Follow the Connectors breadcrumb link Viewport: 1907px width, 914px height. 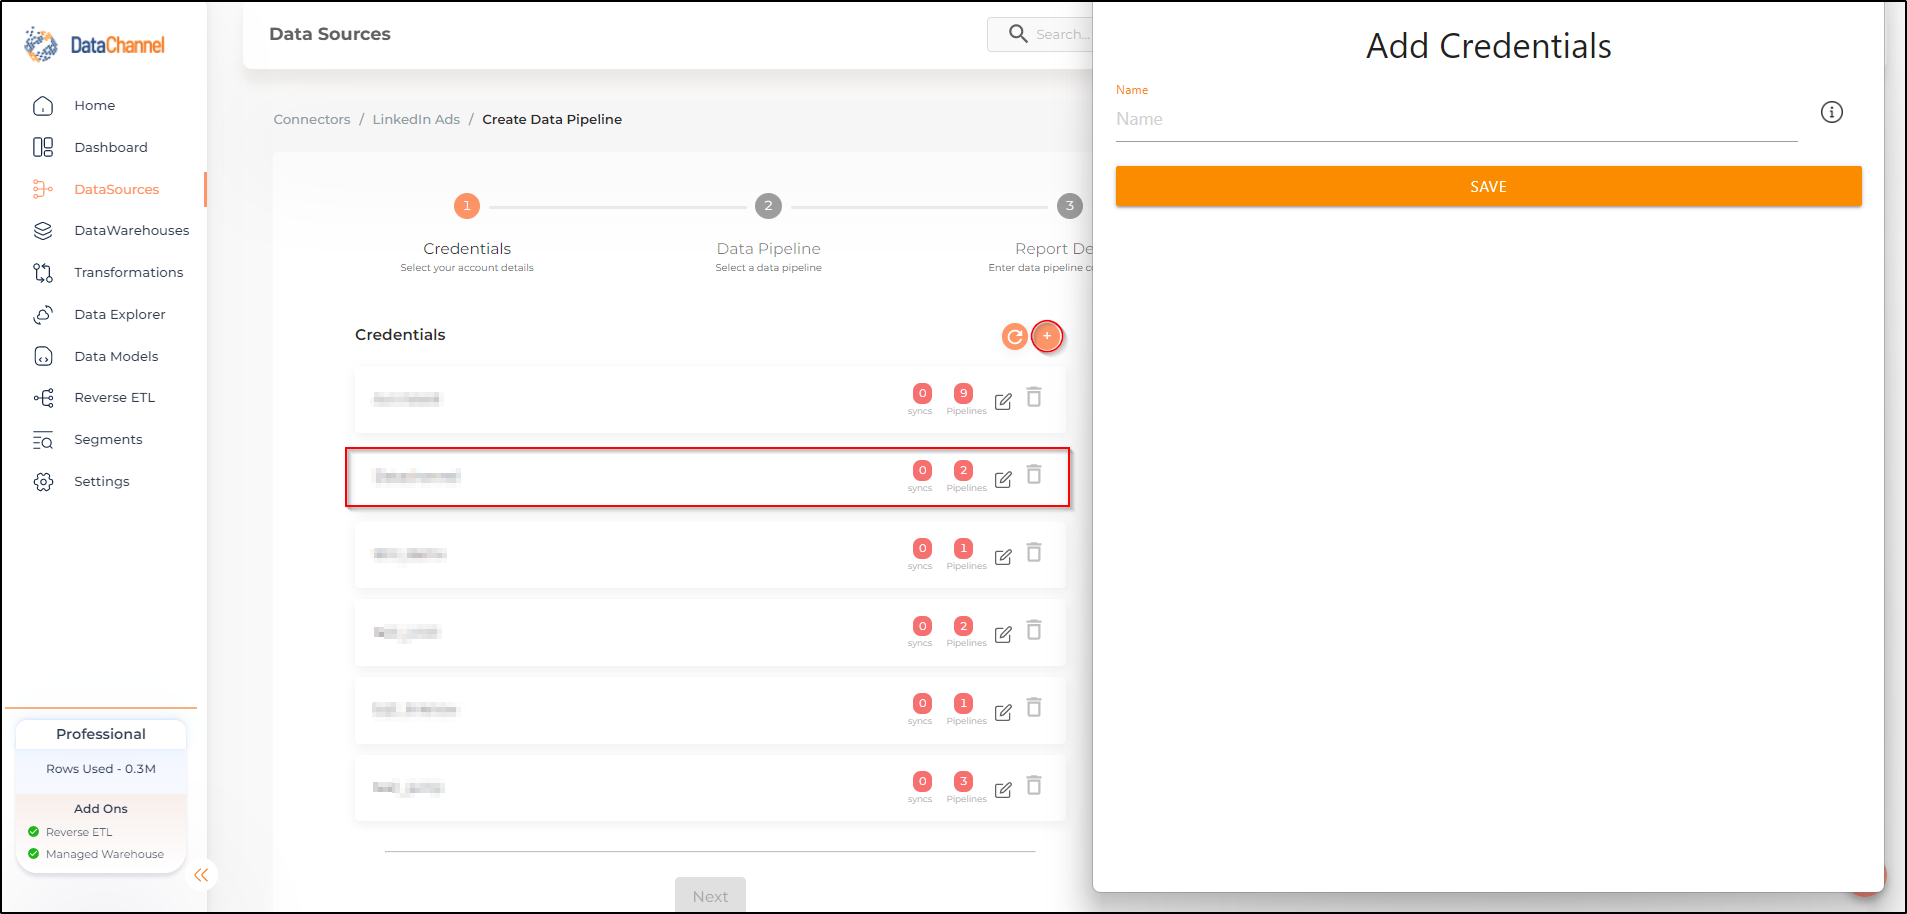coord(312,119)
